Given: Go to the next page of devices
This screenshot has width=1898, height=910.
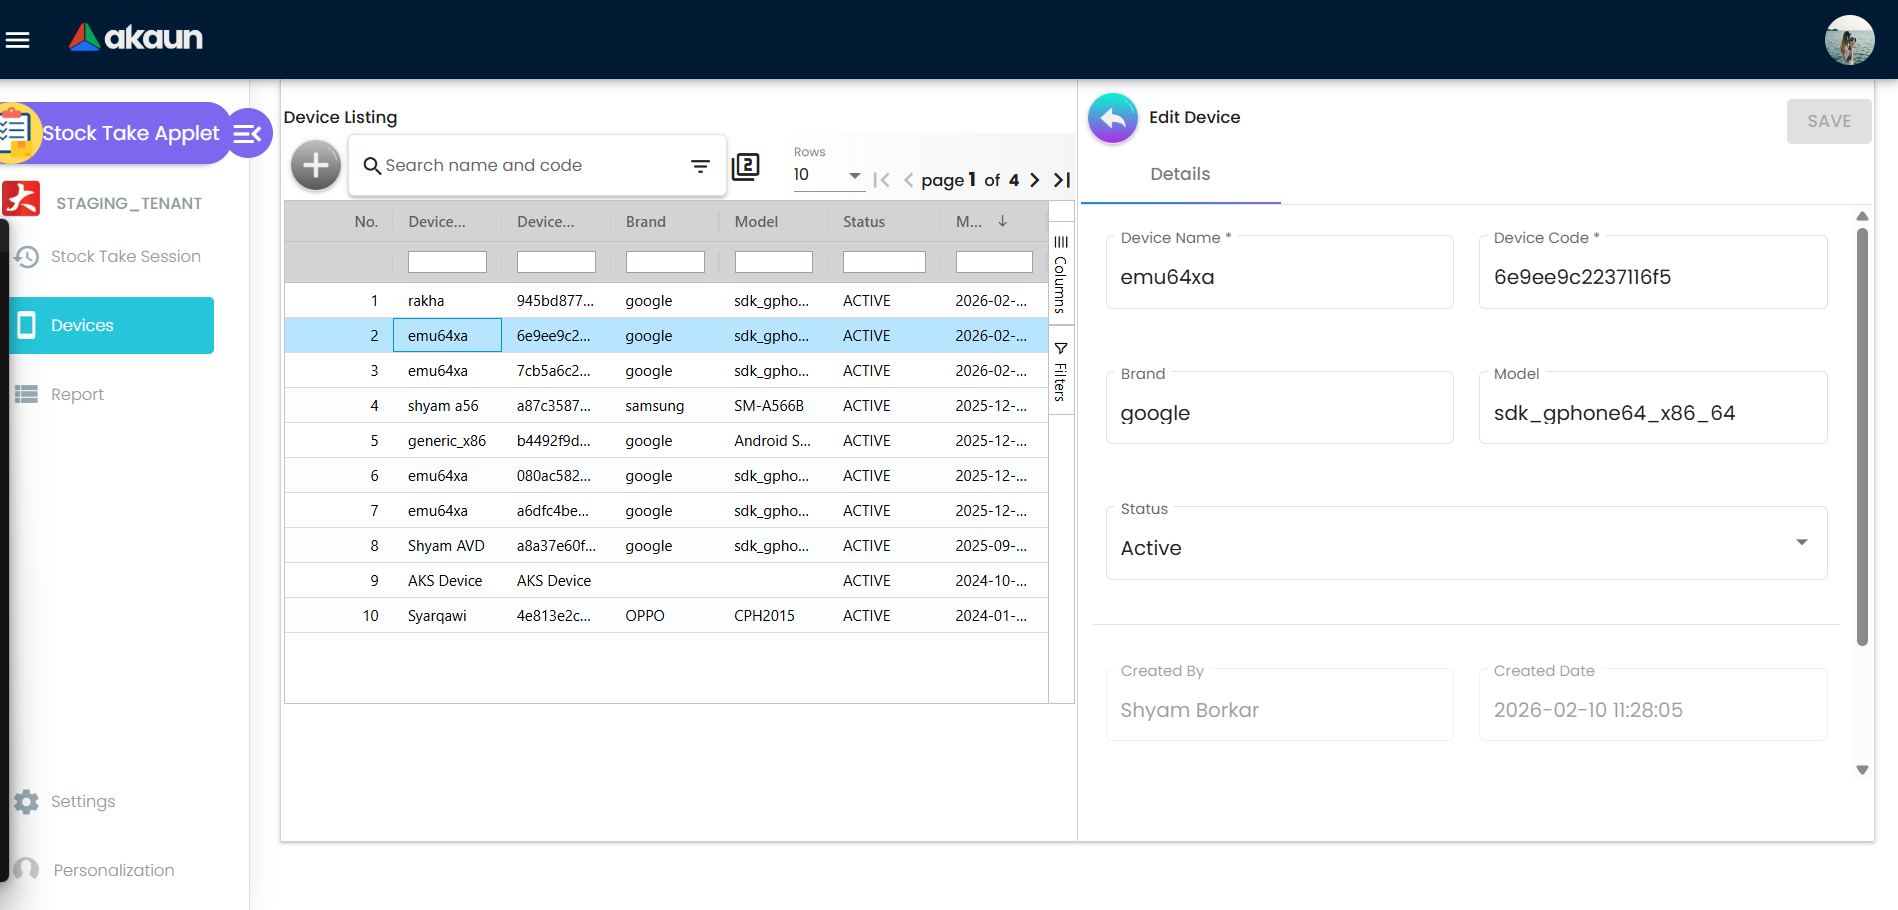Looking at the screenshot, I should [1035, 180].
